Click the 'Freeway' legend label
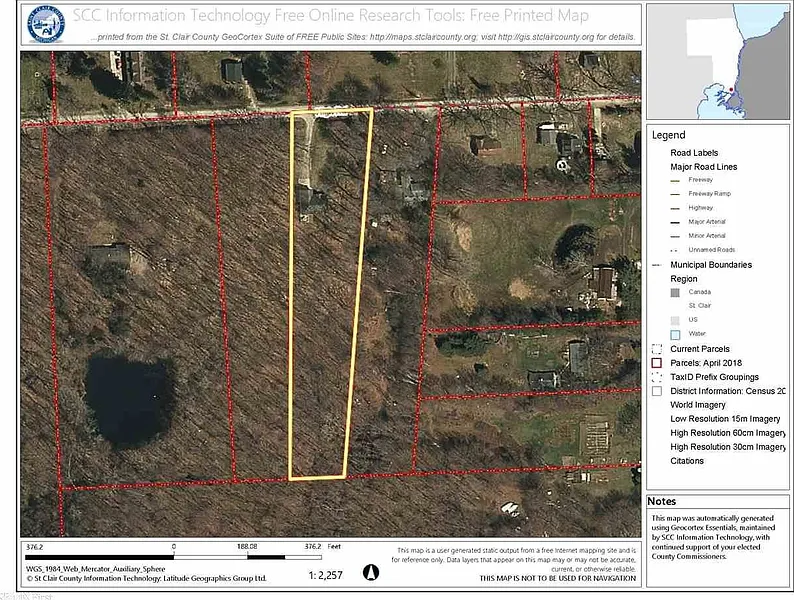 click(700, 180)
